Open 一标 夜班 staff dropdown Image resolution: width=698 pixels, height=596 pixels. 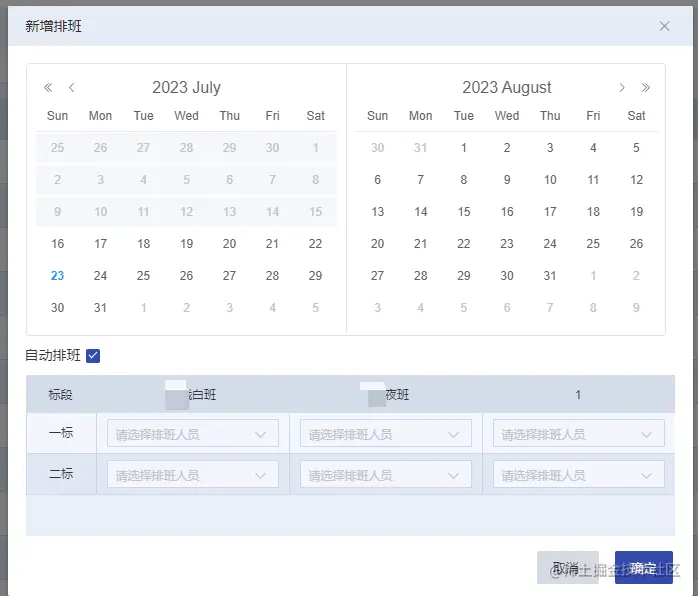(386, 433)
